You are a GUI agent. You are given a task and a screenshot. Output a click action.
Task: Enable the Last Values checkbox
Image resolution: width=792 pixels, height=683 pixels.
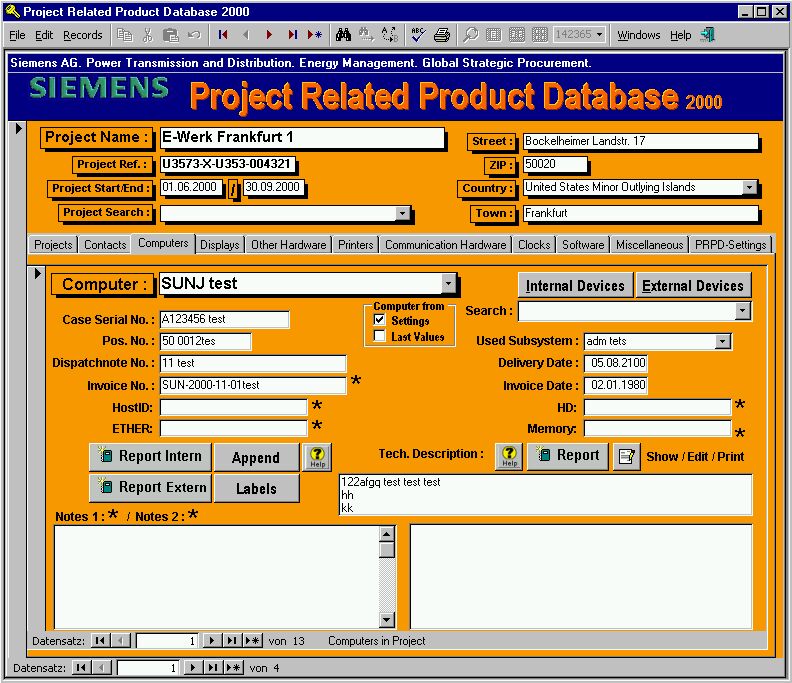point(379,336)
